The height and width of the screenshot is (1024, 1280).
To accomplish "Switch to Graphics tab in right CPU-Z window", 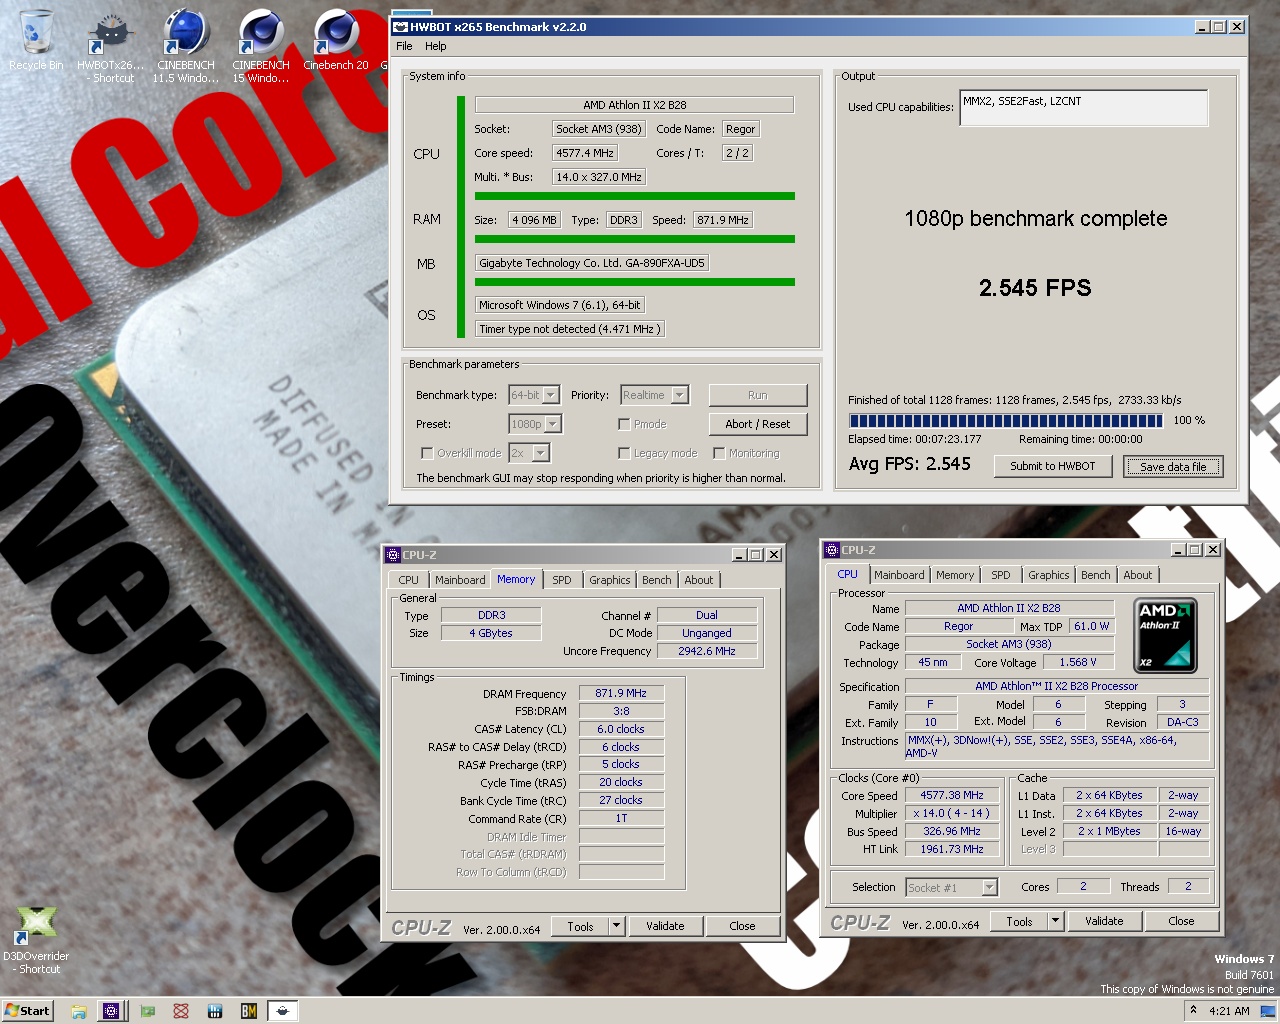I will 1048,575.
